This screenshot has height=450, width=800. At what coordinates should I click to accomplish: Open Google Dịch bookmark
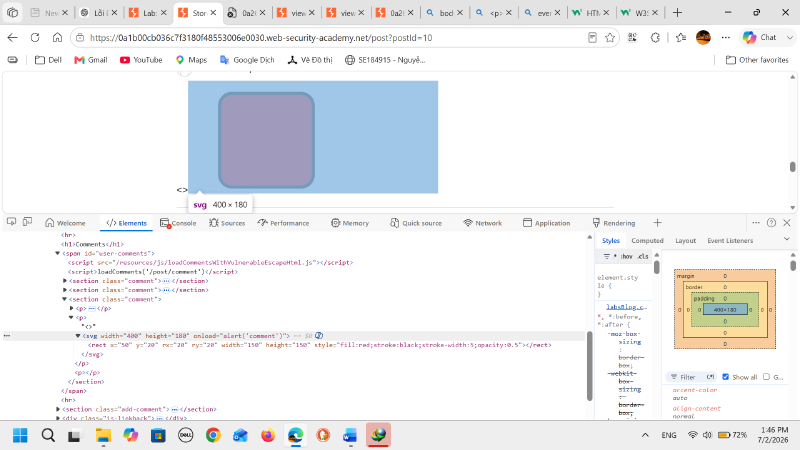[247, 60]
